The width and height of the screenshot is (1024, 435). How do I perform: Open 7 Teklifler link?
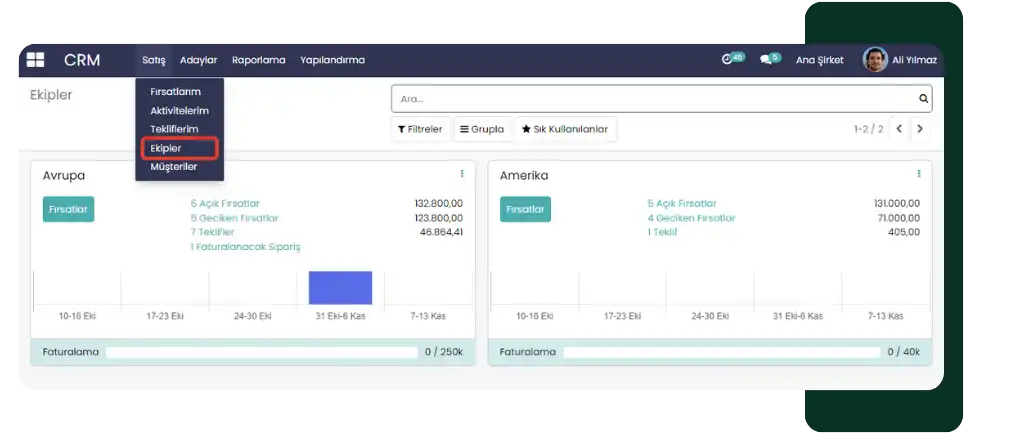pos(212,232)
